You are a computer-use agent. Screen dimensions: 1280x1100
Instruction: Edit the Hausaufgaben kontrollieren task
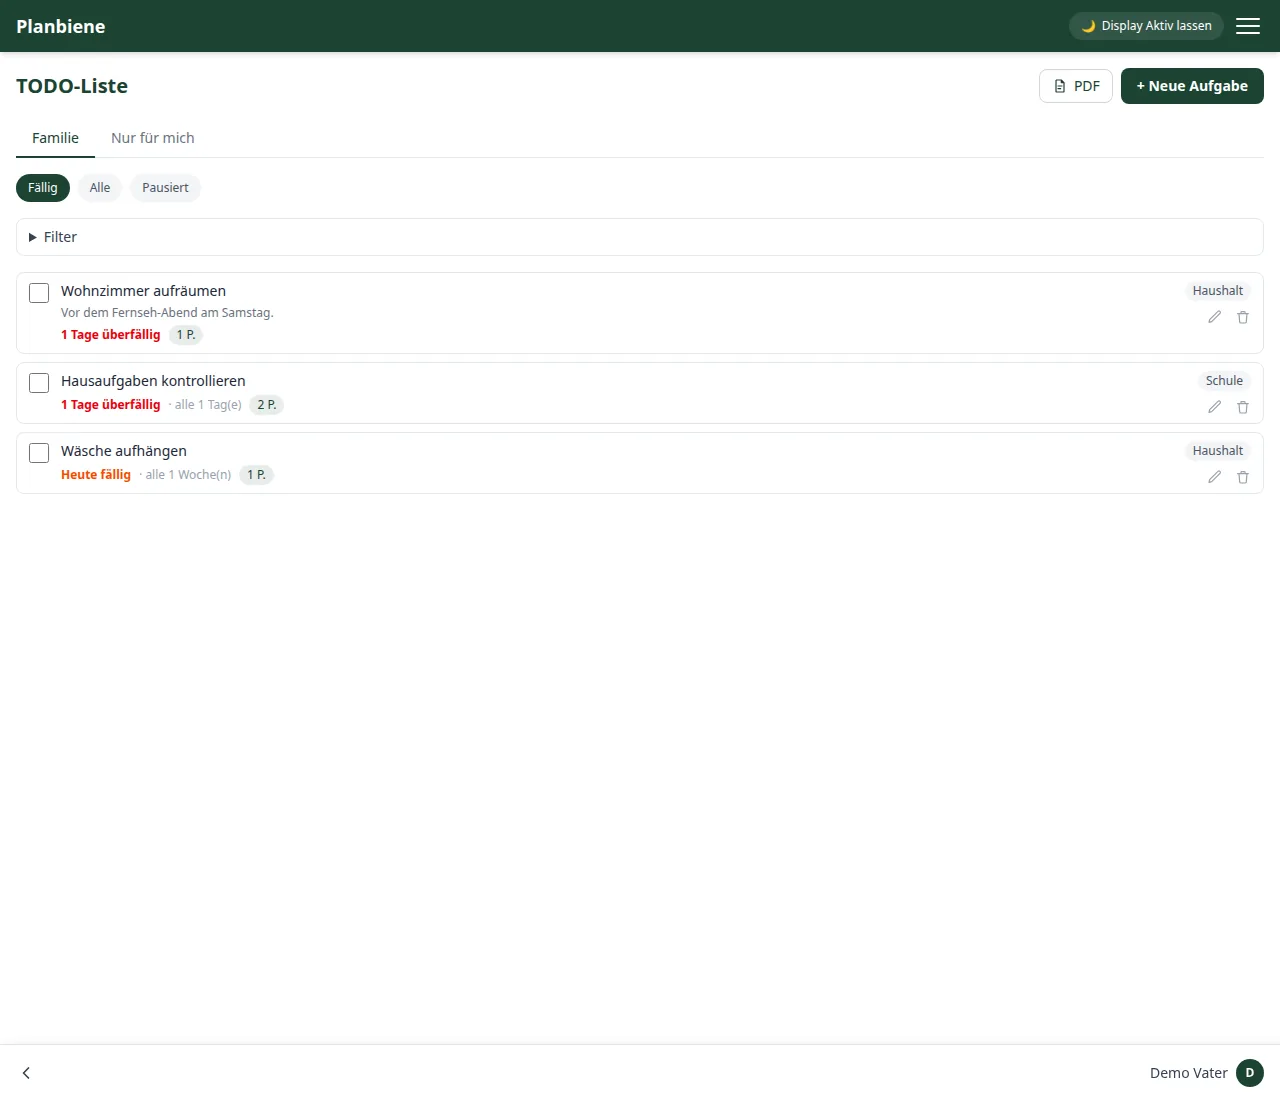pos(1214,407)
